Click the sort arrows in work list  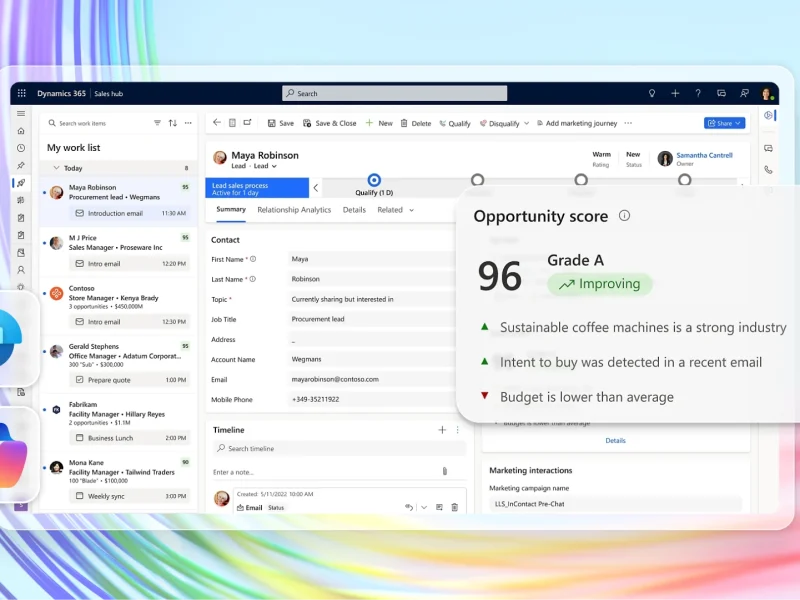(x=173, y=123)
